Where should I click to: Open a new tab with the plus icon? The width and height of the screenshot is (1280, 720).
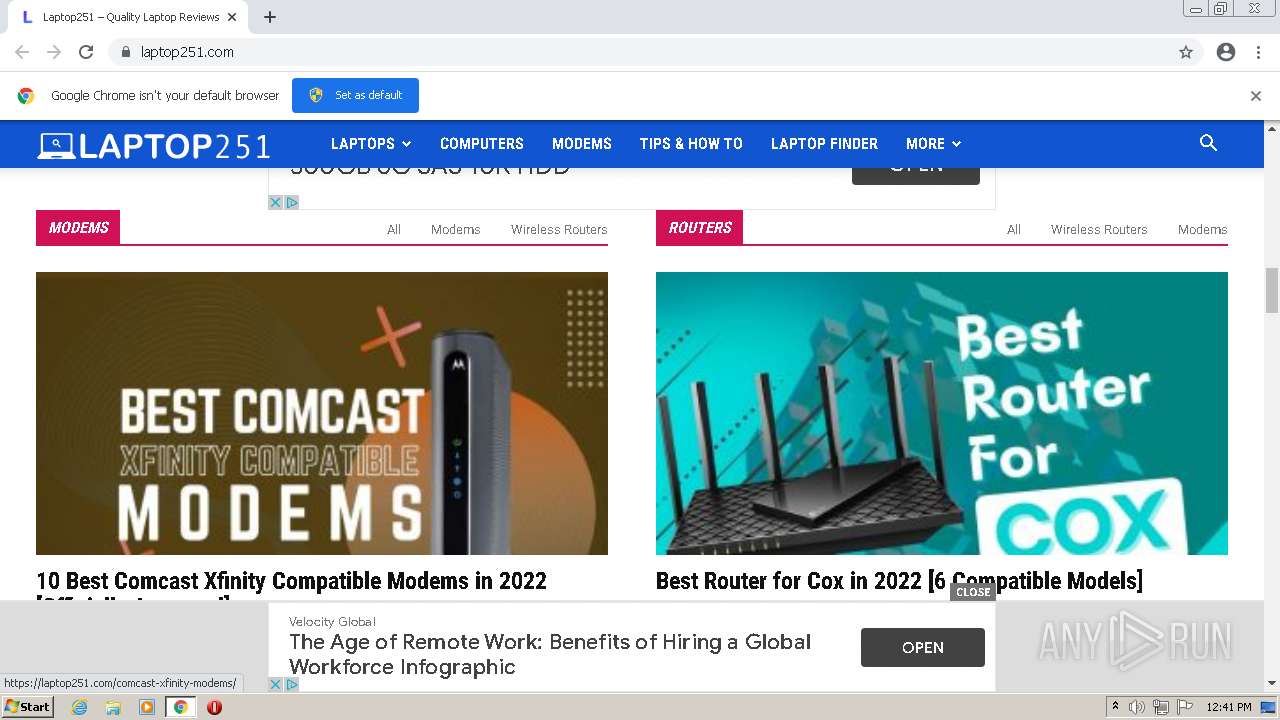pos(270,17)
